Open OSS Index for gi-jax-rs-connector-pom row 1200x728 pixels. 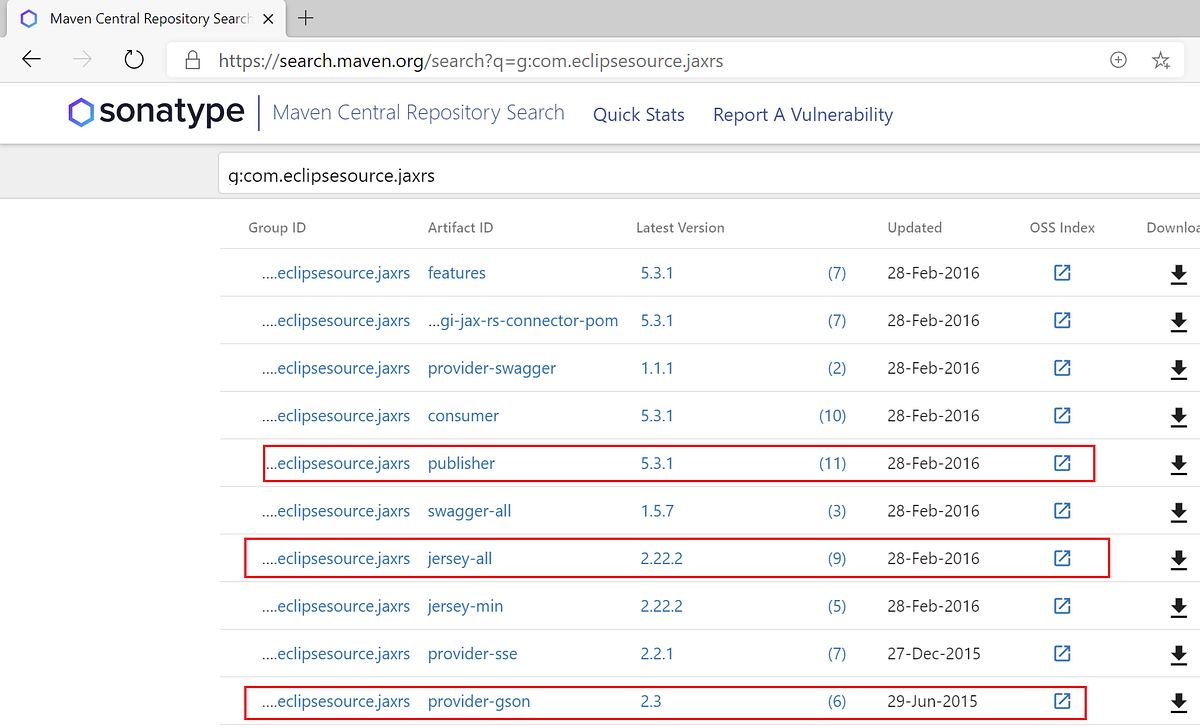[1062, 320]
